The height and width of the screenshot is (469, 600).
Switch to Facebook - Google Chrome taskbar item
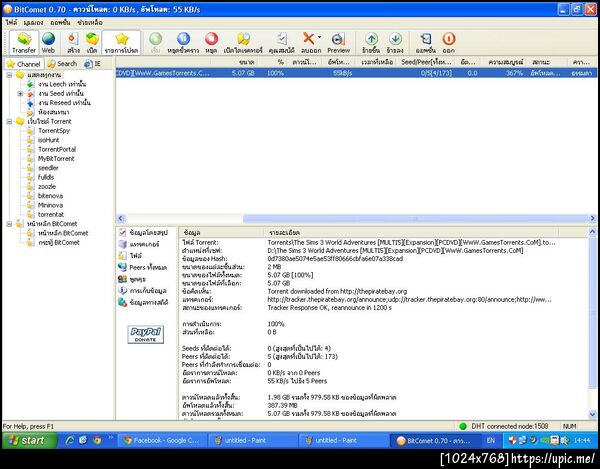pos(162,441)
